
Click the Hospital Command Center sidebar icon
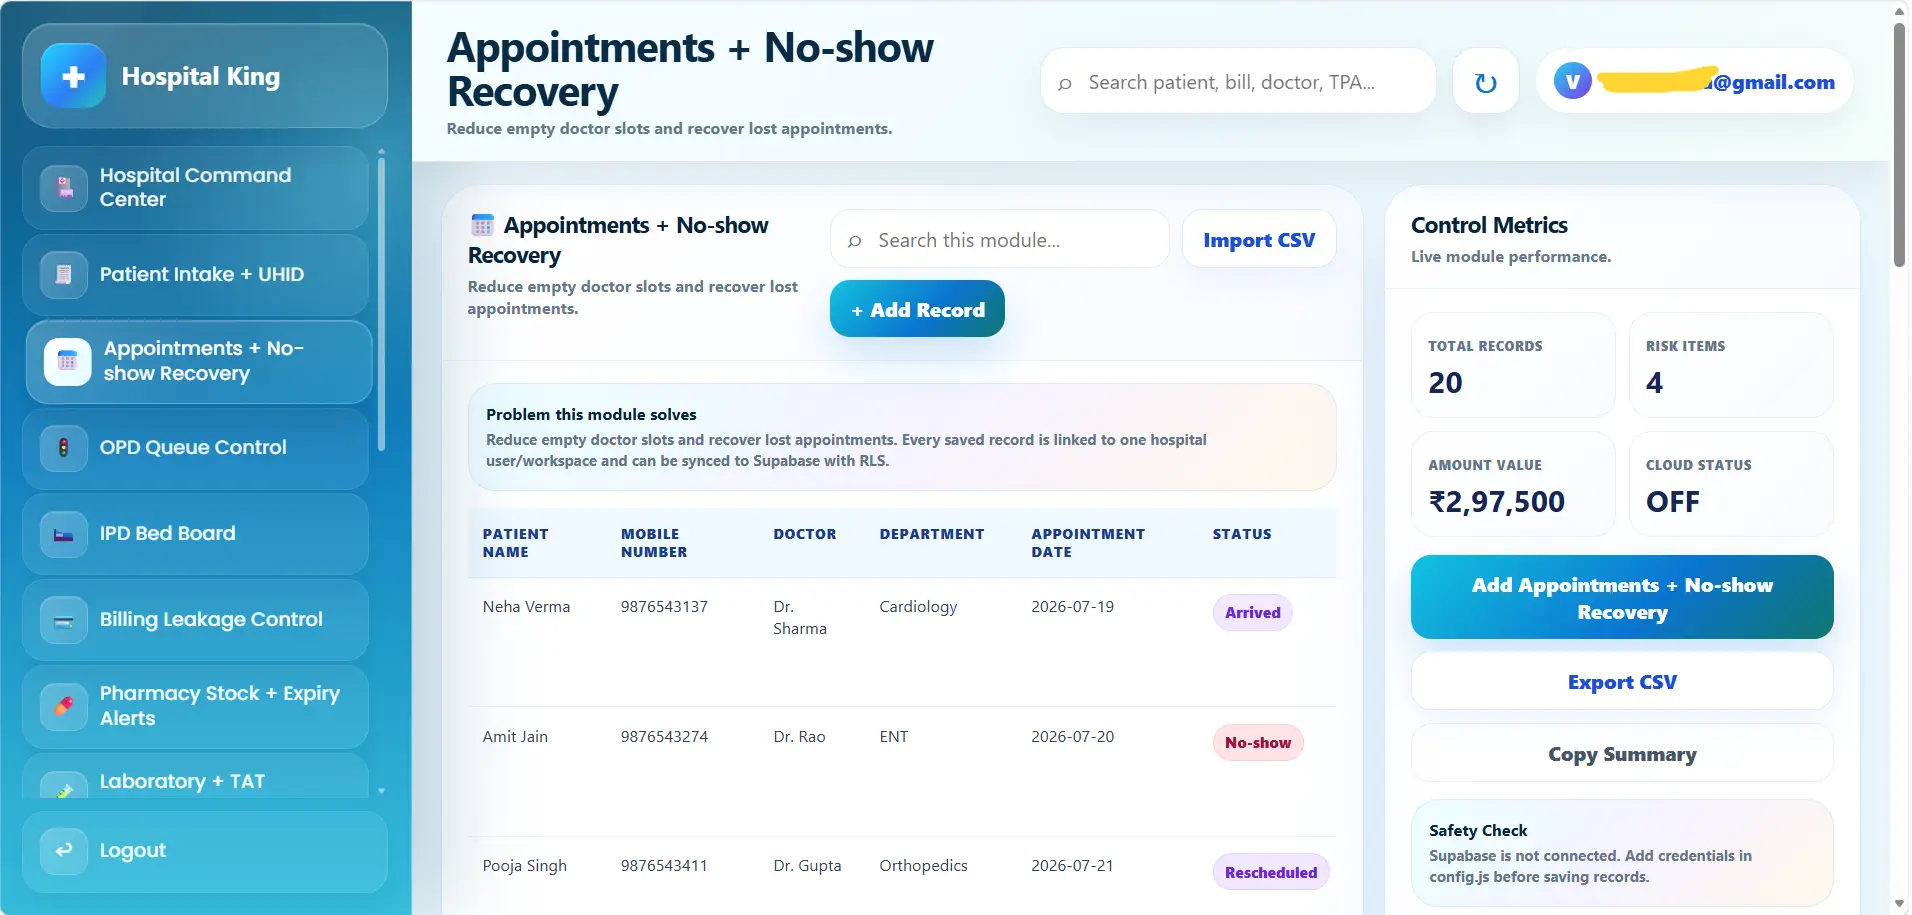(64, 187)
